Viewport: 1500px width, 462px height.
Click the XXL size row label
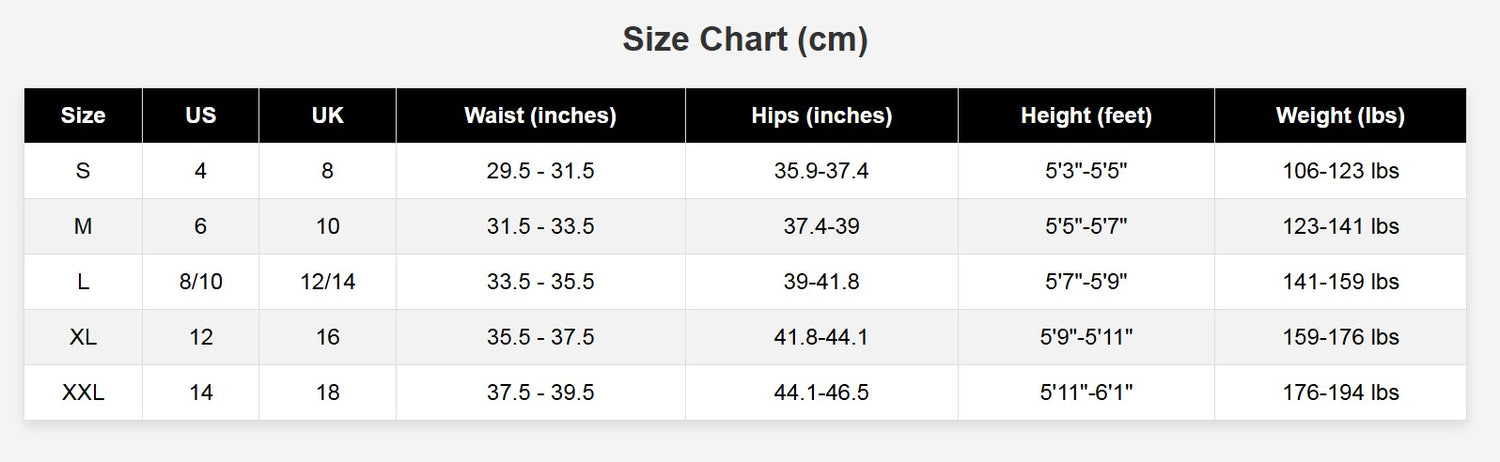pyautogui.click(x=83, y=393)
